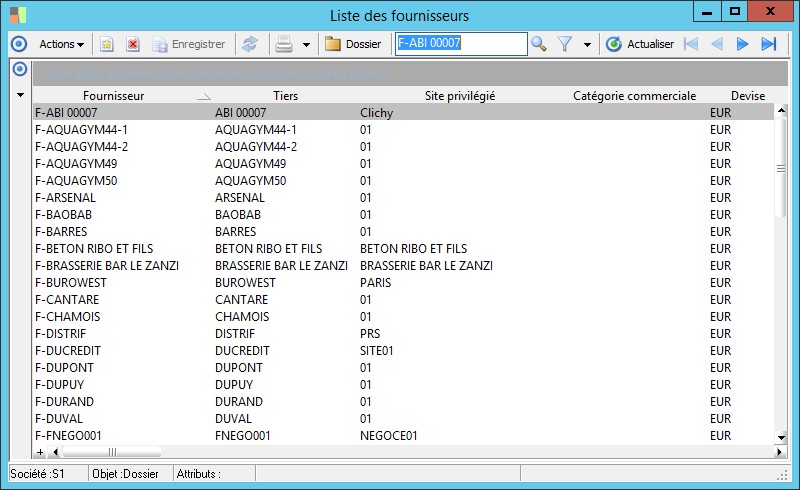Click the horizontal scrollbar left arrow
Image resolution: width=800 pixels, height=490 pixels.
pos(56,452)
